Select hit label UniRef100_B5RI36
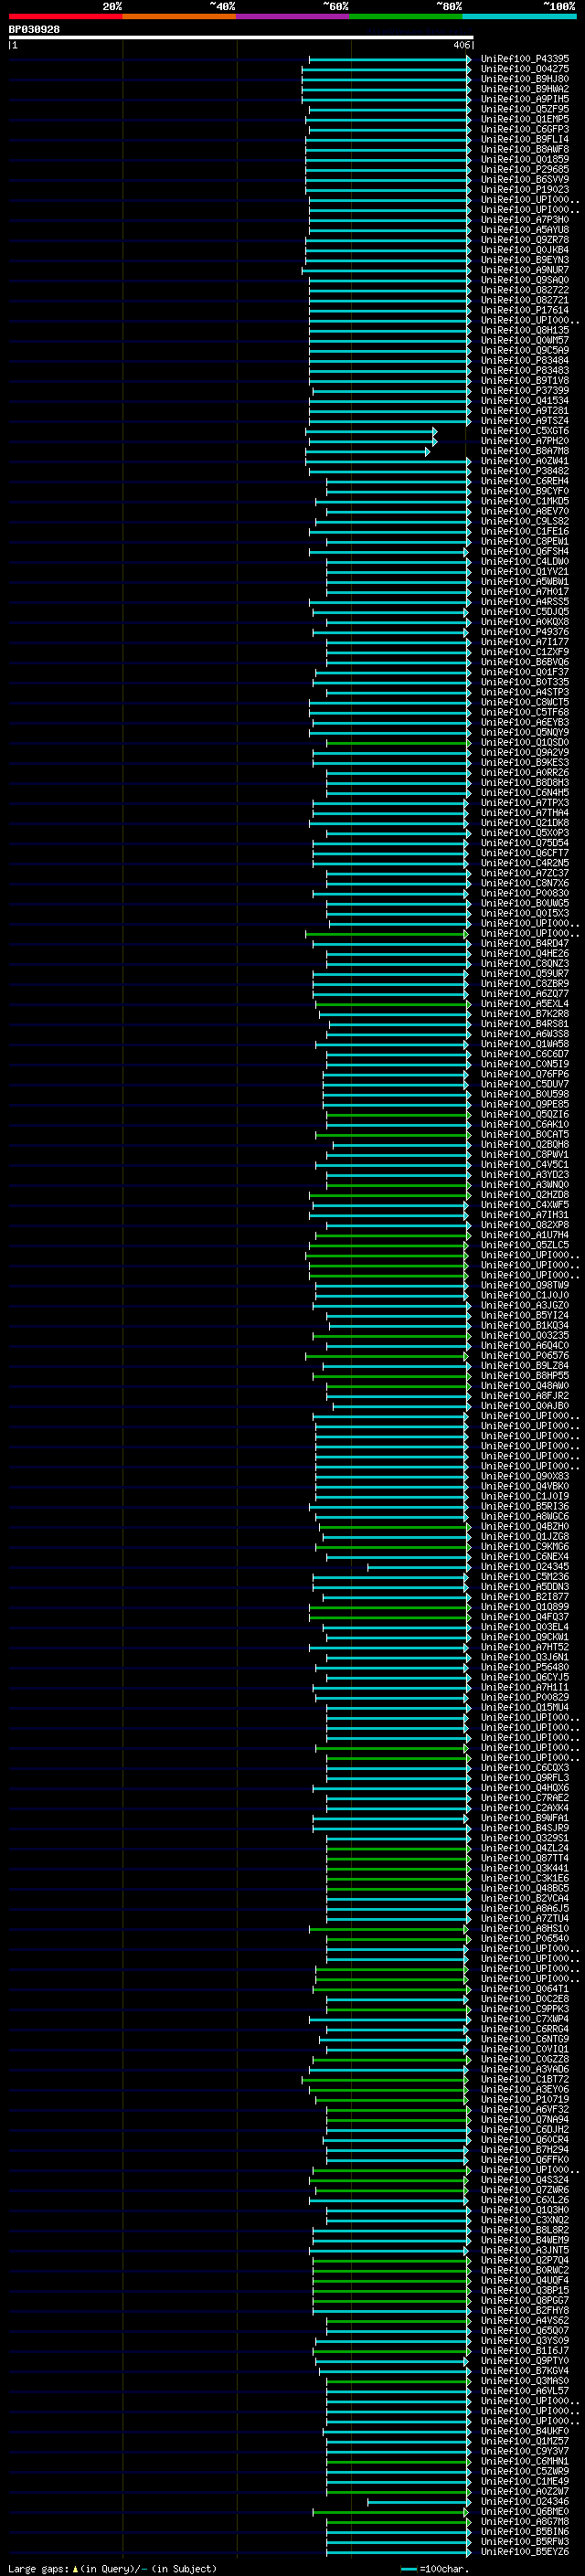585x2576 pixels. click(525, 1506)
